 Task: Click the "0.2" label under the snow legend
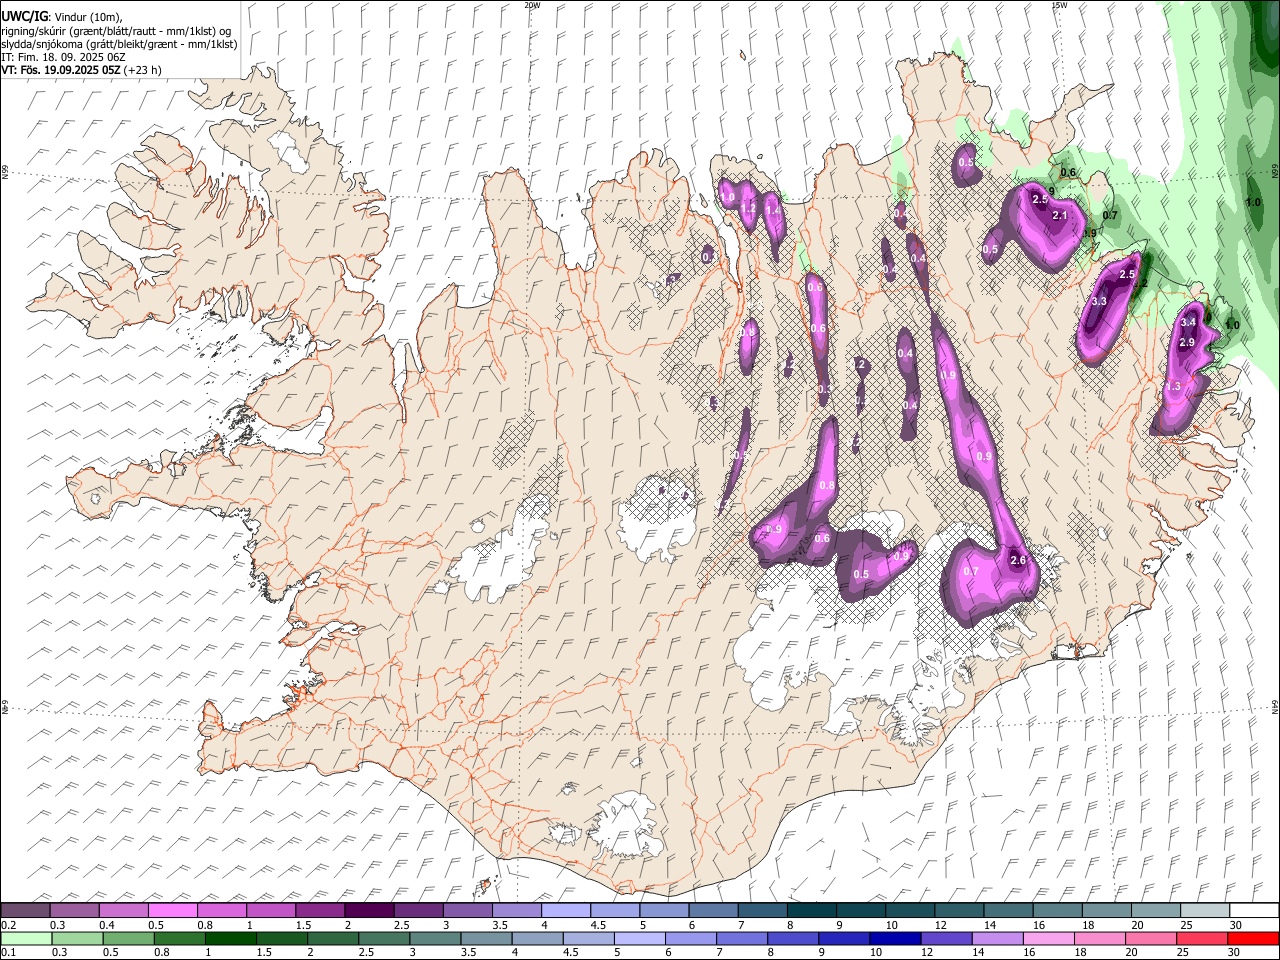click(8, 925)
